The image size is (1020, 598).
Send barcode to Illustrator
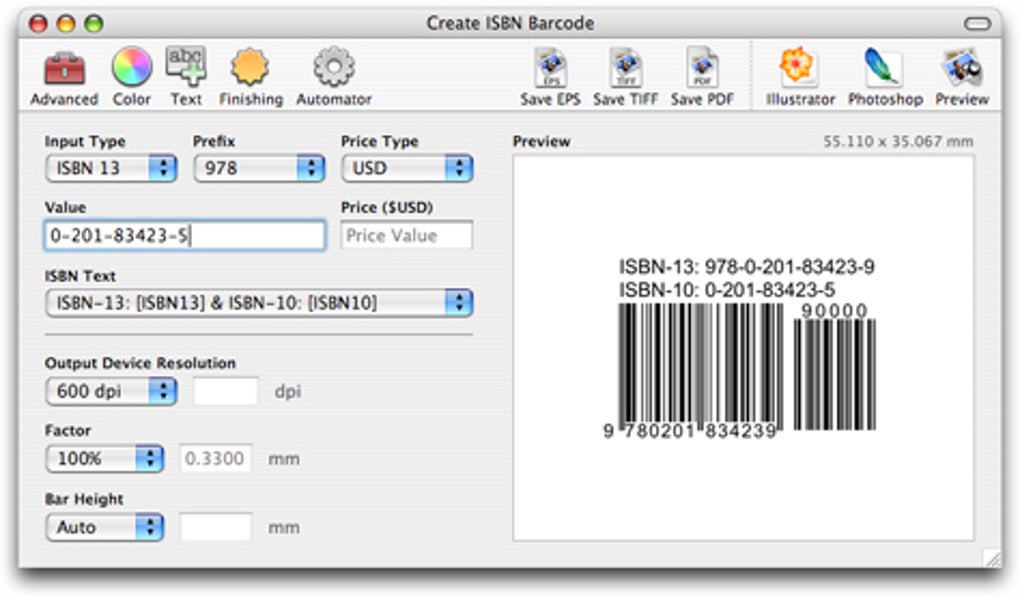(799, 77)
